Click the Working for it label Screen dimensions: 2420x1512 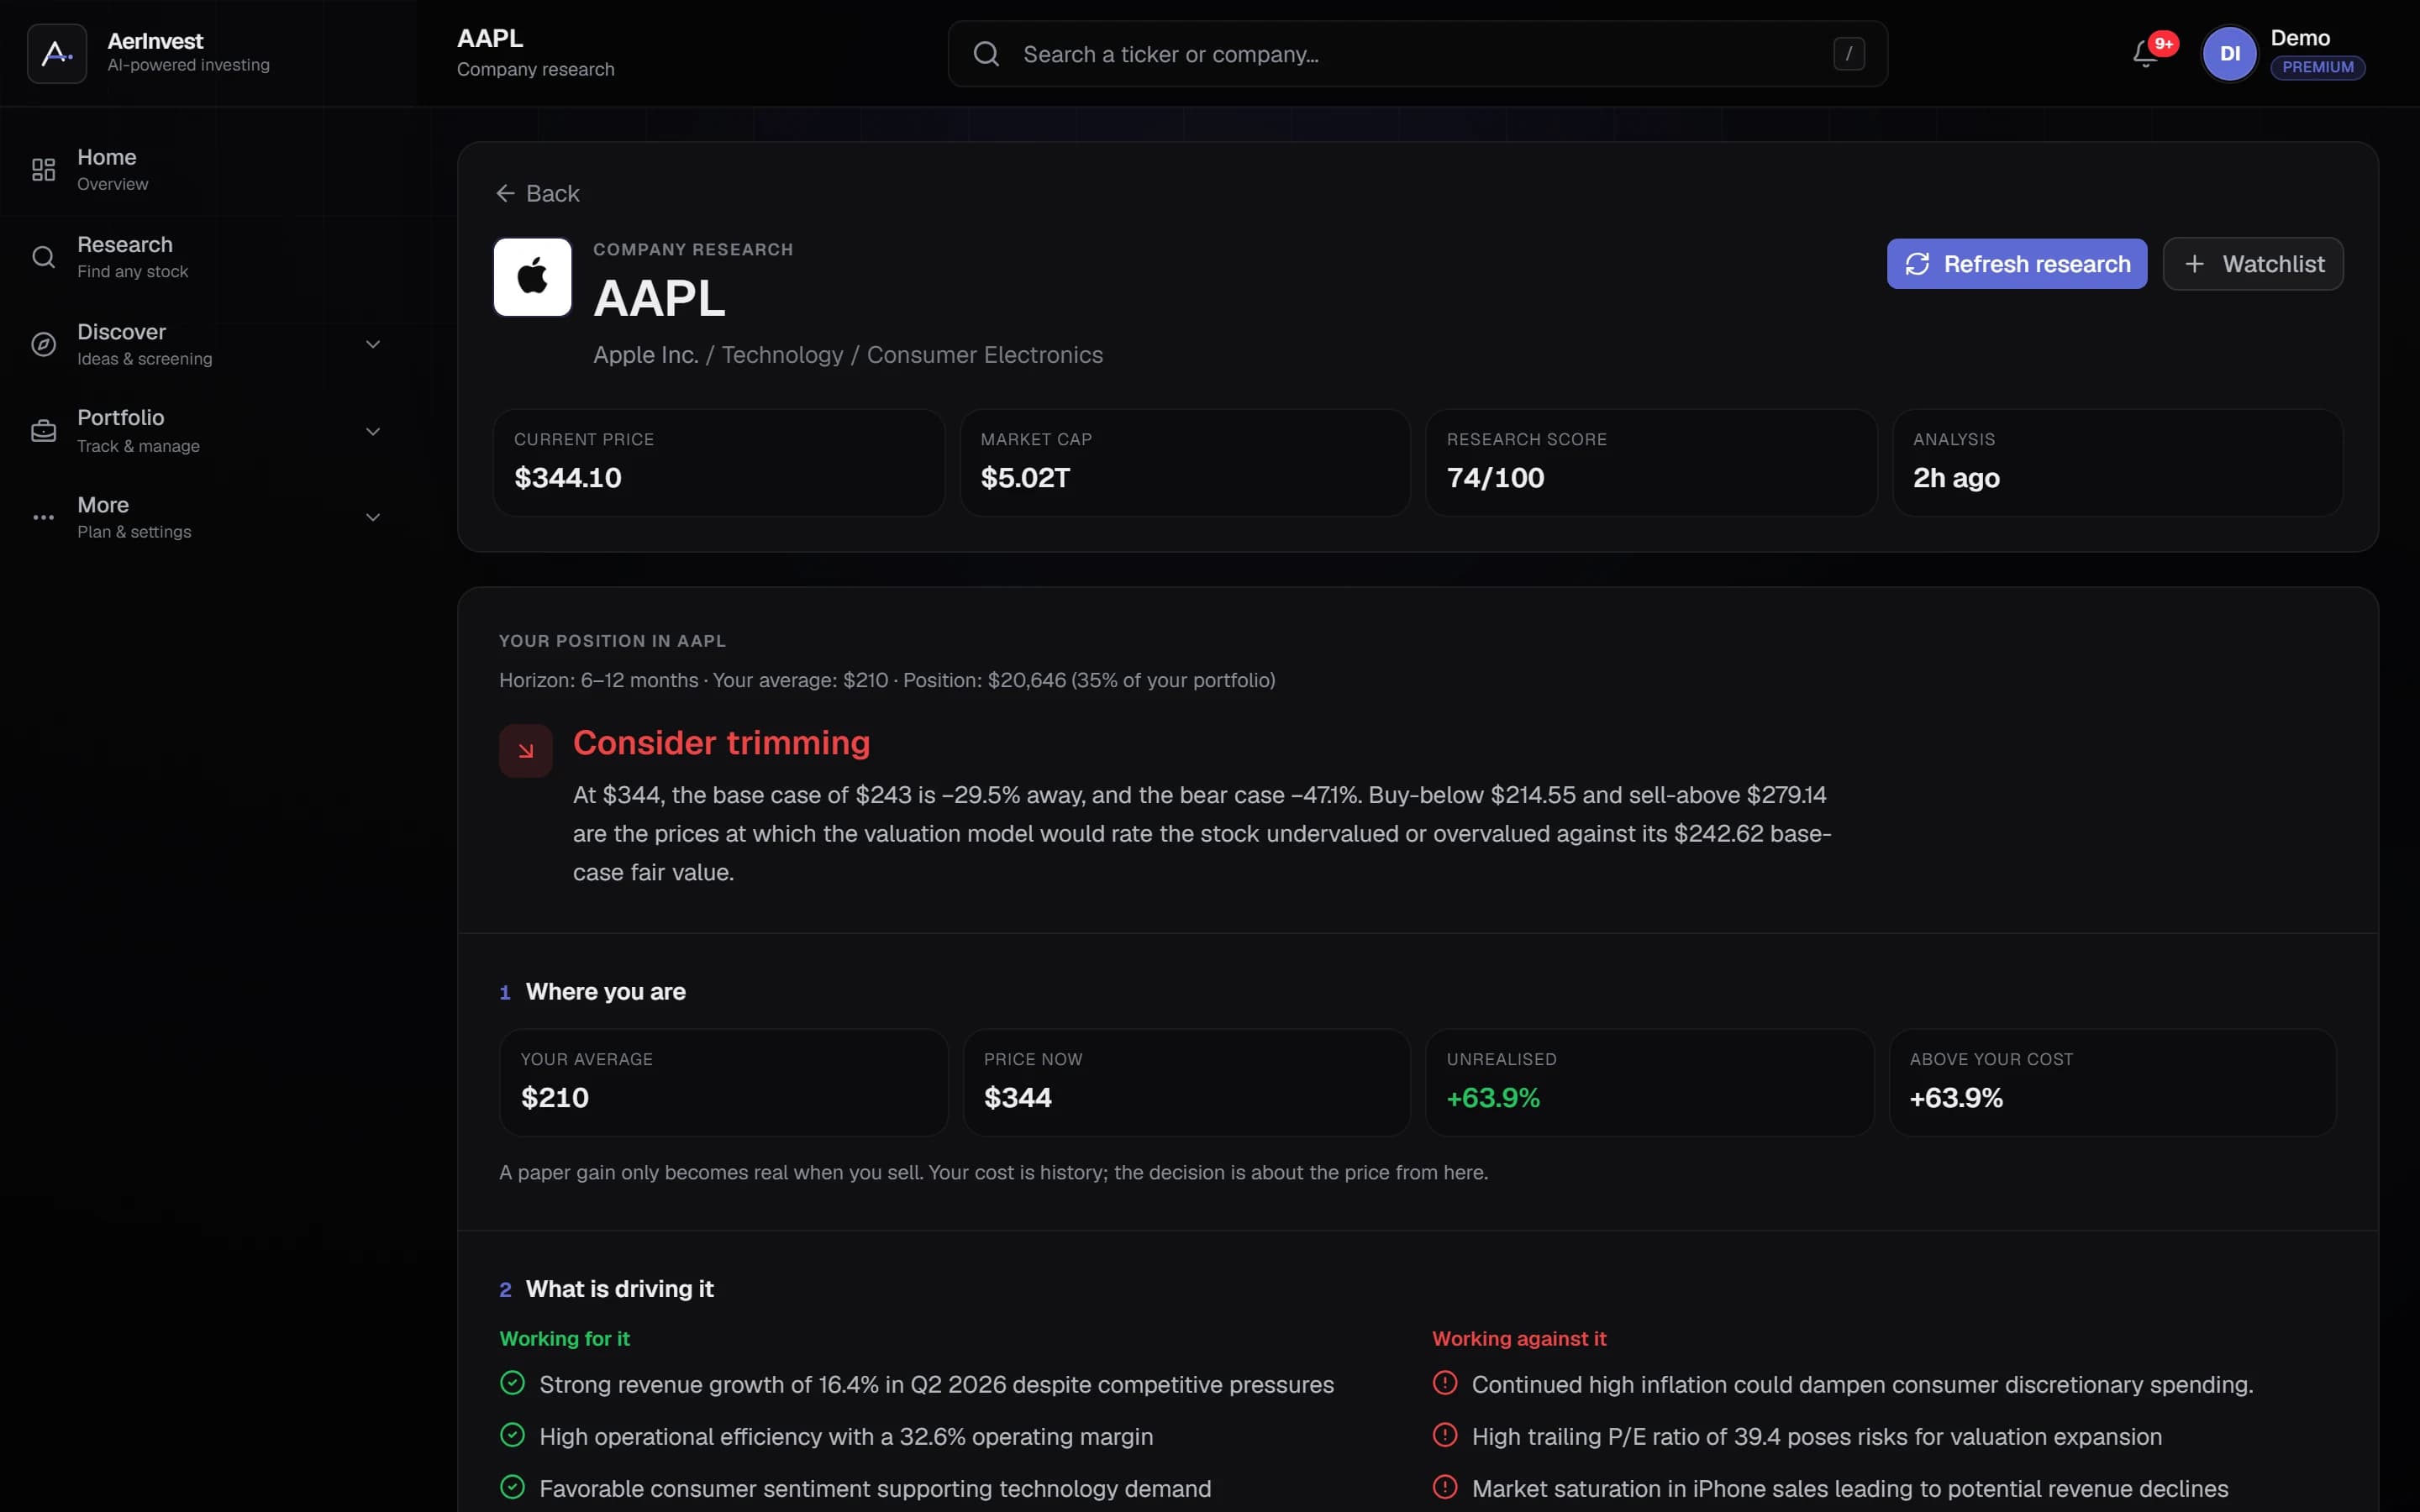click(x=564, y=1338)
